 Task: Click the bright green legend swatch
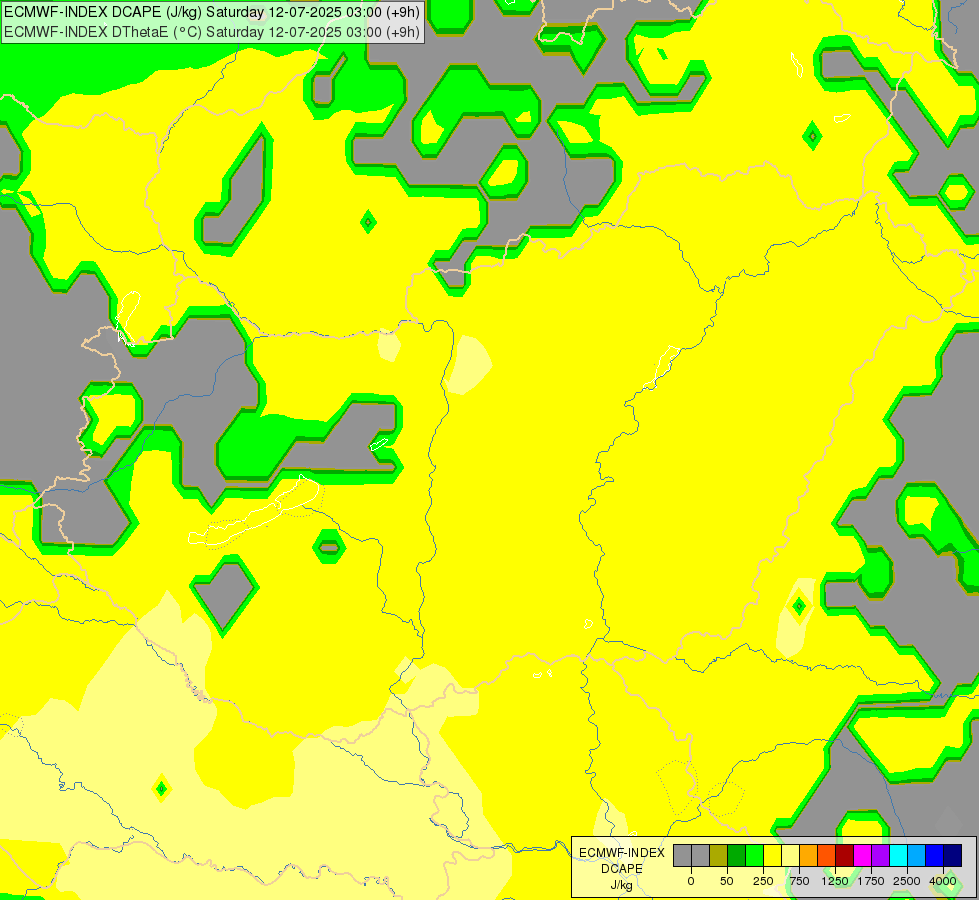[x=754, y=856]
